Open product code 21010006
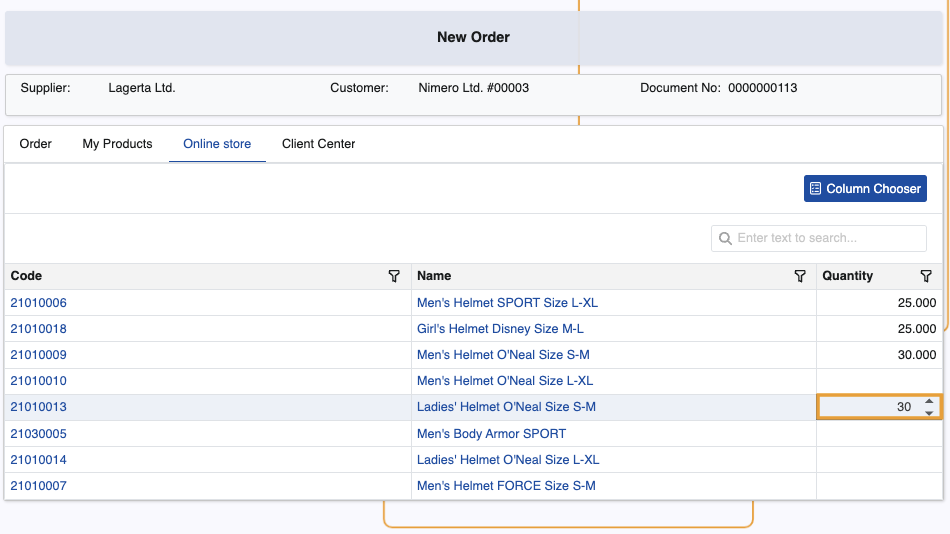 [x=38, y=302]
